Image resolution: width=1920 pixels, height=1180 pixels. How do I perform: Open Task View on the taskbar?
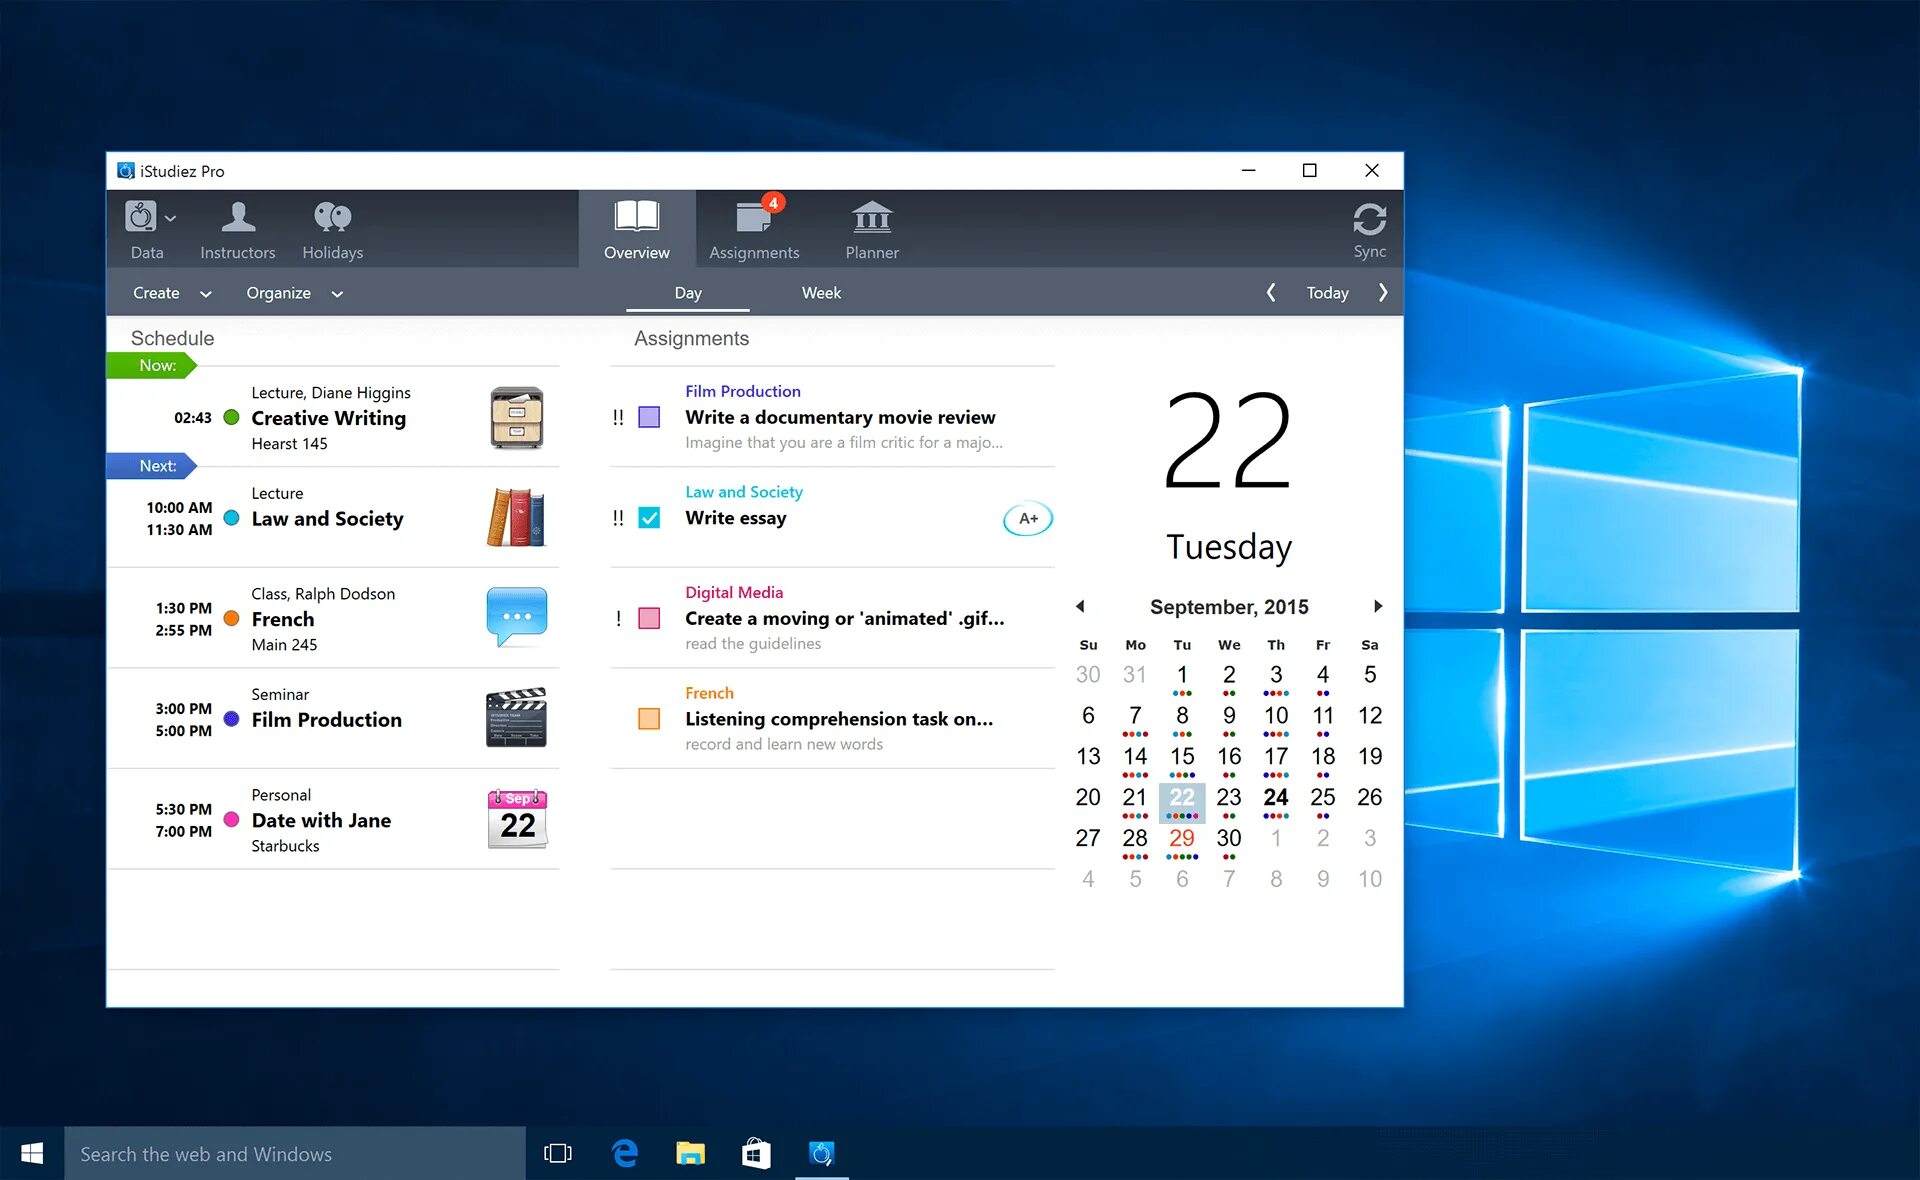coord(558,1153)
